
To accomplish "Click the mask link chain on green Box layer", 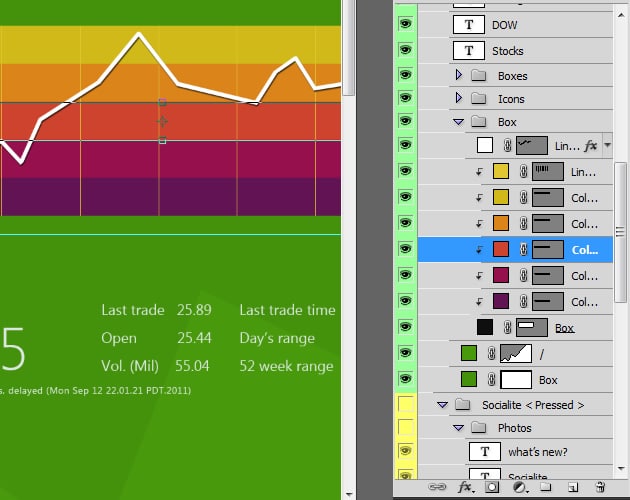I will 491,379.
